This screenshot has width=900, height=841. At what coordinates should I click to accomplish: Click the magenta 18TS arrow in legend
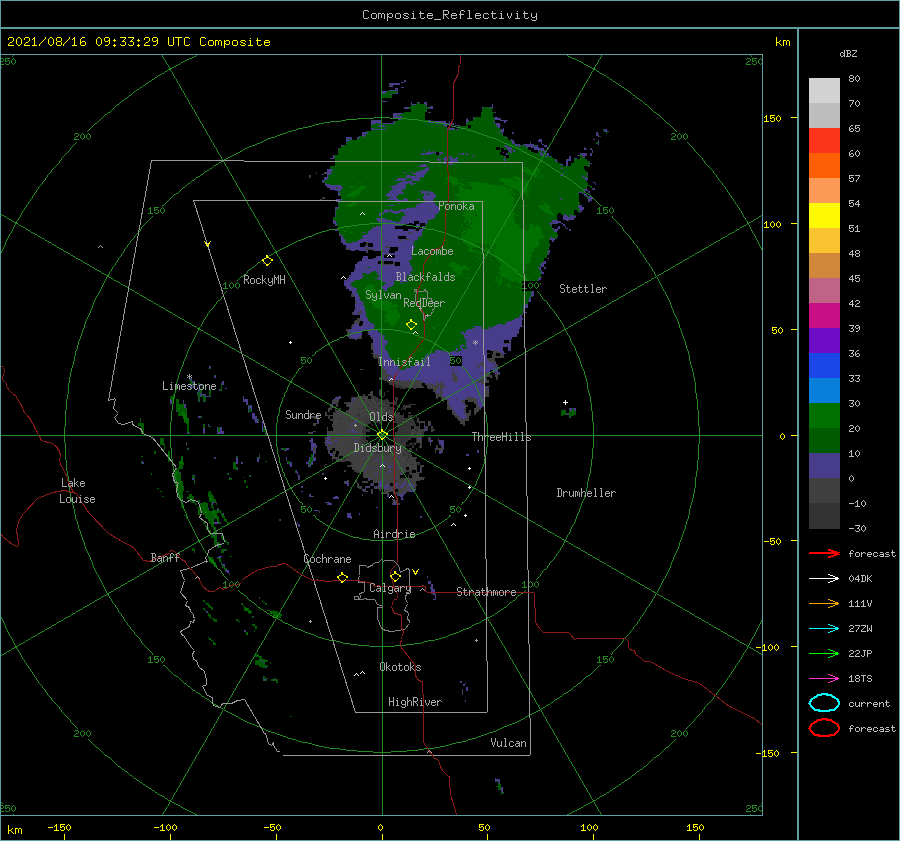coord(824,679)
